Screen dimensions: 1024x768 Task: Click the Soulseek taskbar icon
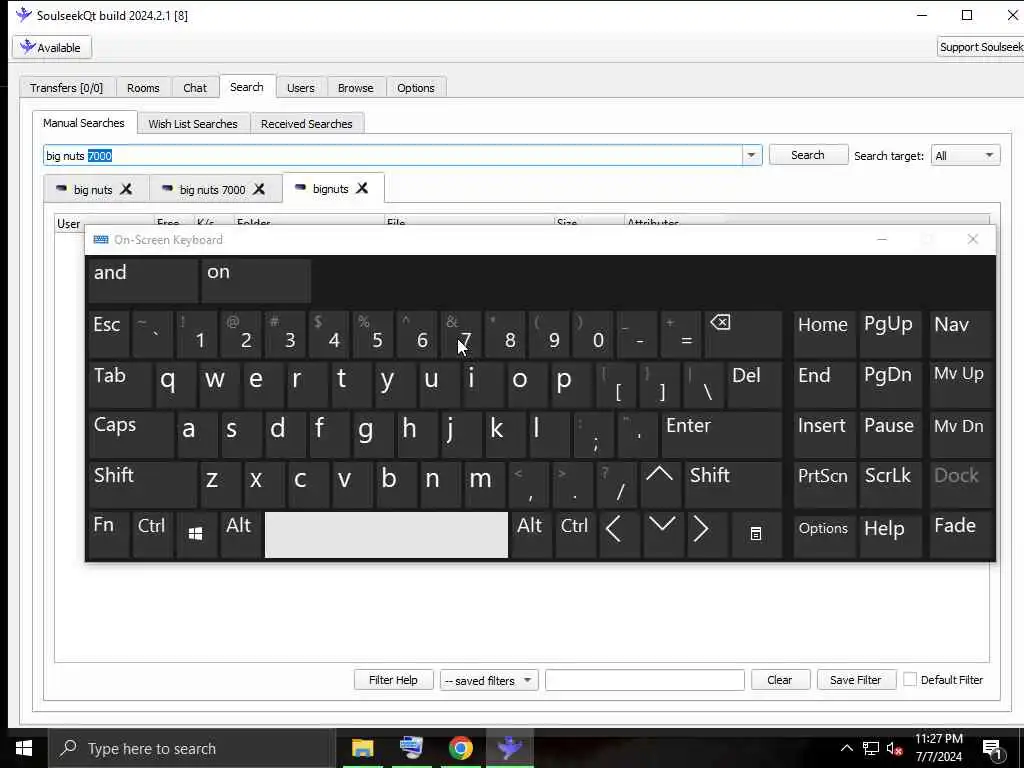tap(509, 748)
